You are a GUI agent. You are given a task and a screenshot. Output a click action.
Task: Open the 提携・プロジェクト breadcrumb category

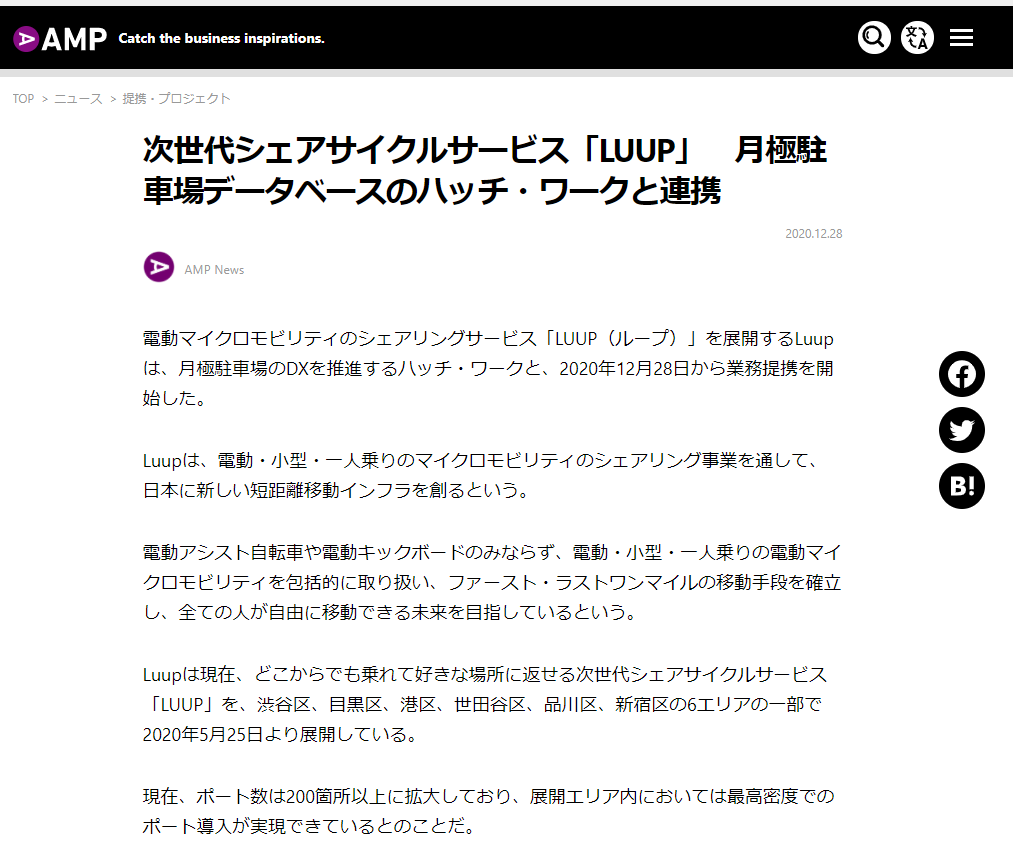(x=176, y=99)
